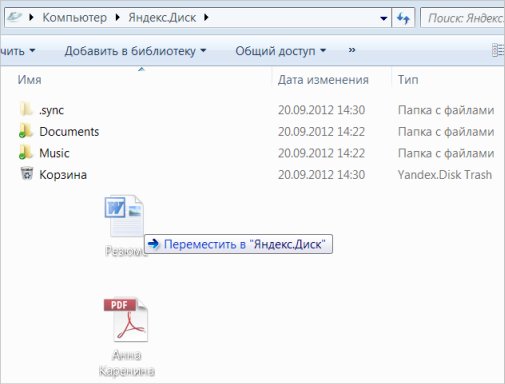Click the Yandex.Disk icon in address bar

pyautogui.click(x=14, y=17)
